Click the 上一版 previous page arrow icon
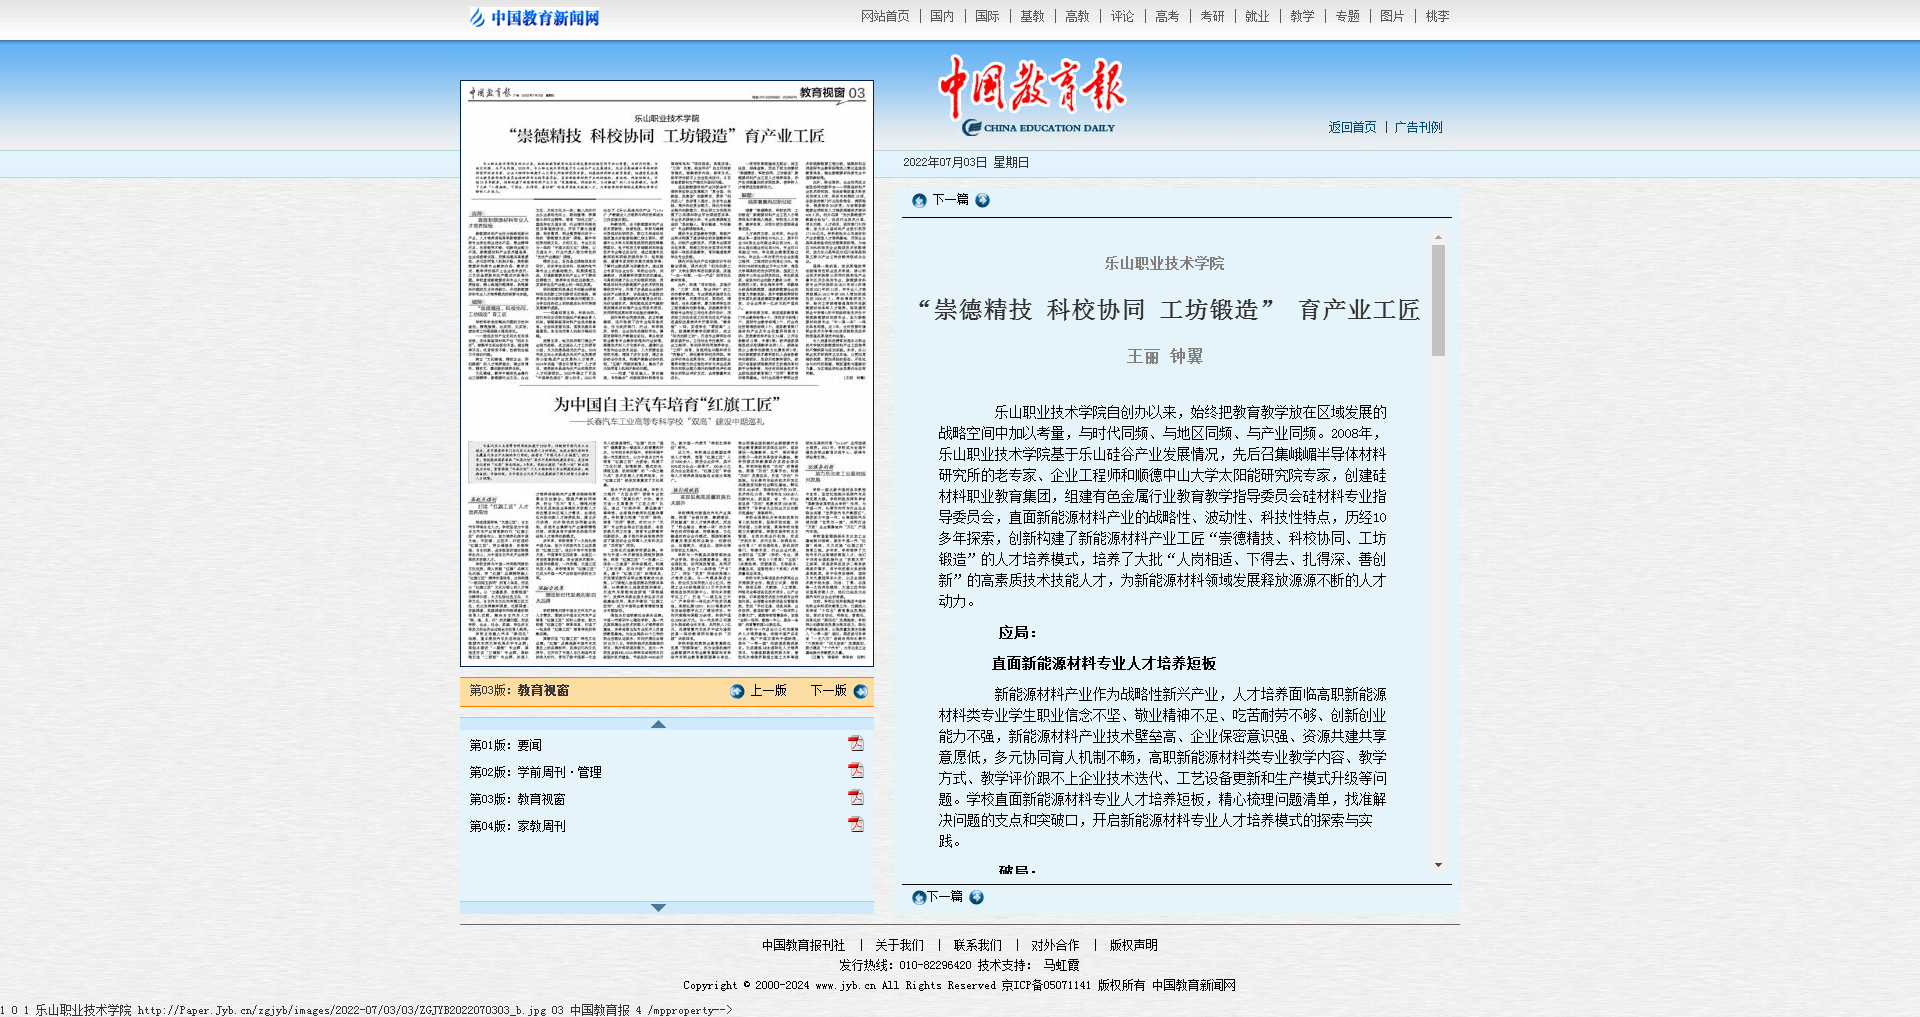This screenshot has width=1920, height=1017. (737, 691)
